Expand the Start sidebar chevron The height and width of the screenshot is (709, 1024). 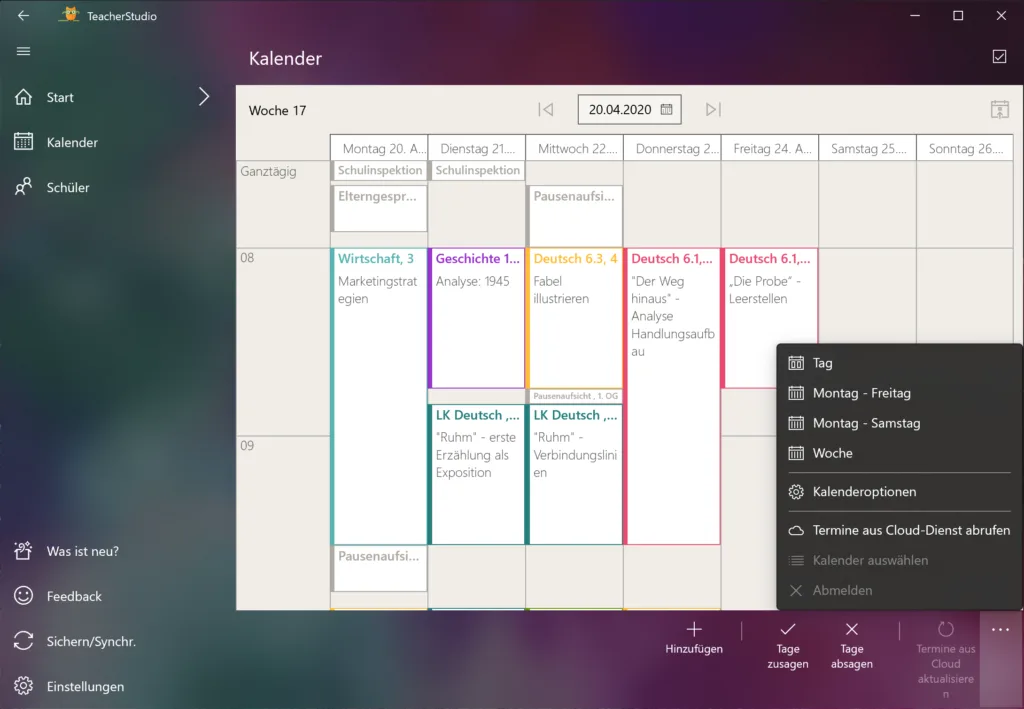coord(204,97)
